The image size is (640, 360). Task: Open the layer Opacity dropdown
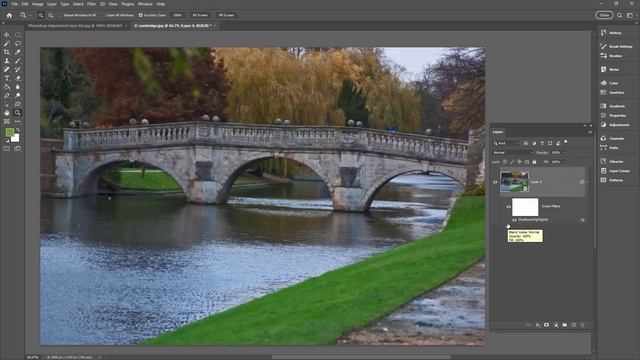(x=564, y=153)
